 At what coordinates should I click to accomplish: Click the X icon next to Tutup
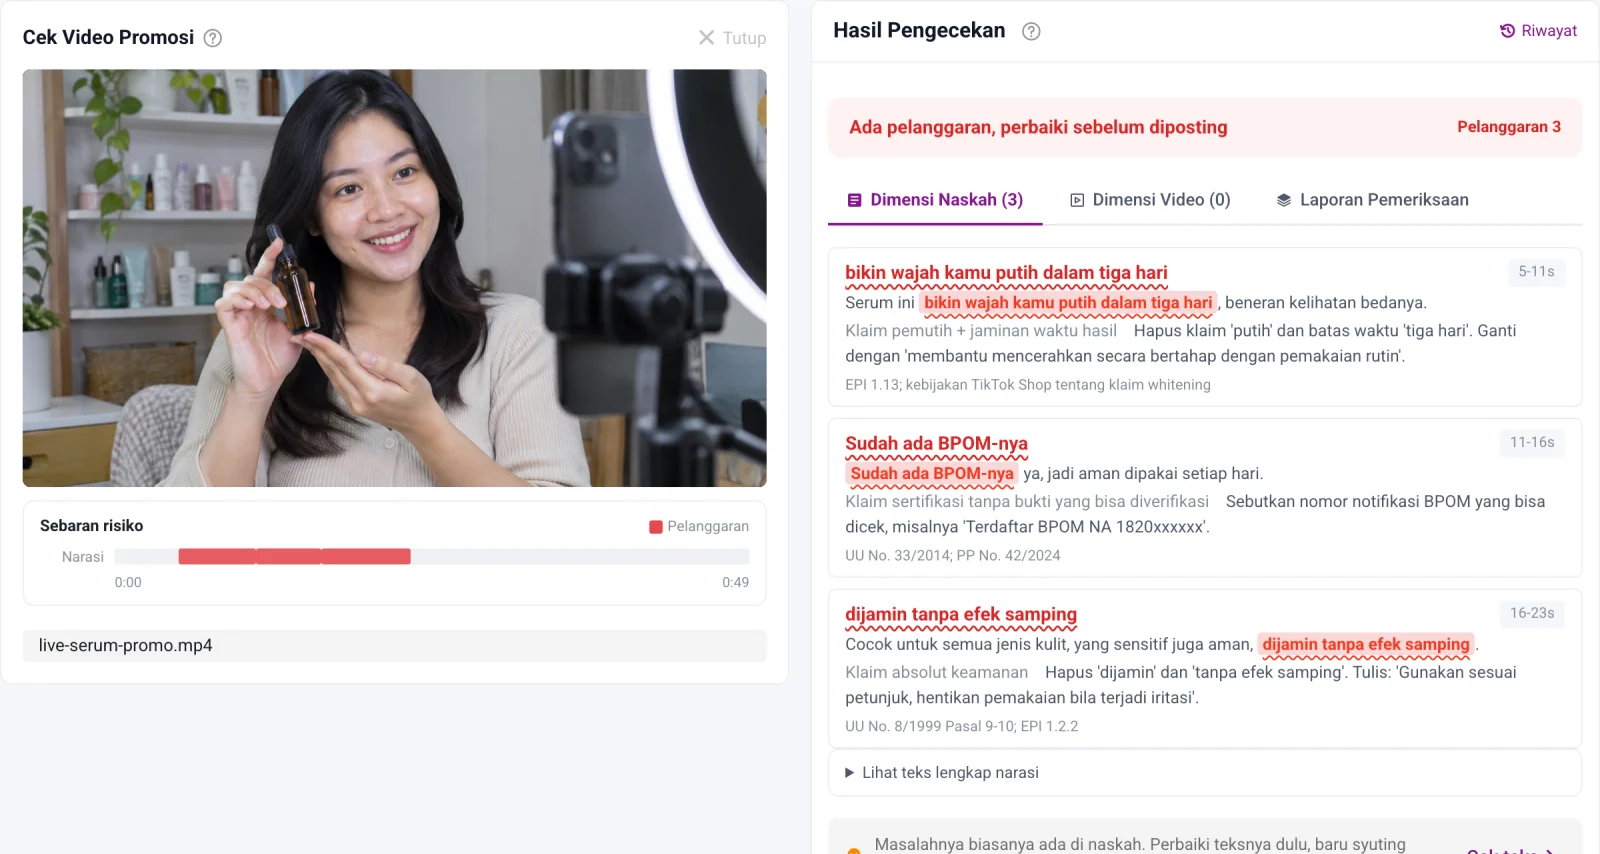706,38
